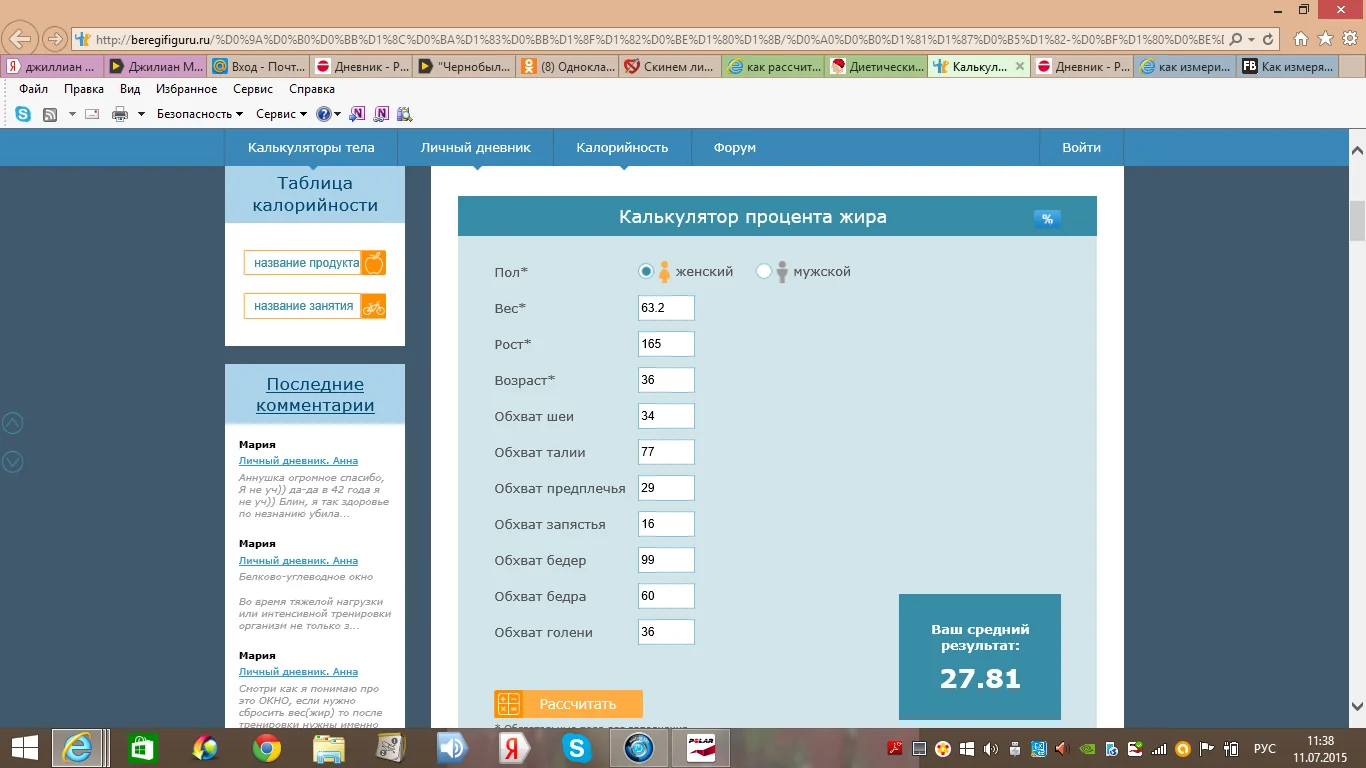The height and width of the screenshot is (768, 1366).
Task: Open the dropdown arrow next to the Help icon
Action: tap(338, 114)
